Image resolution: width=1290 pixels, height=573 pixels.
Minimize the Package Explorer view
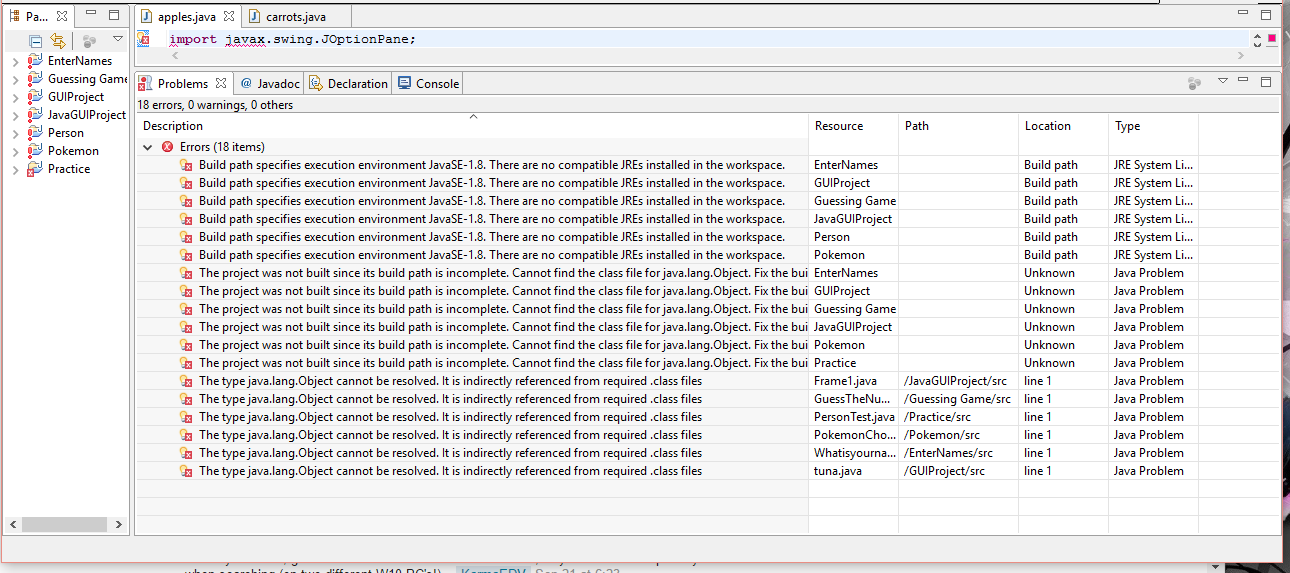[x=91, y=14]
